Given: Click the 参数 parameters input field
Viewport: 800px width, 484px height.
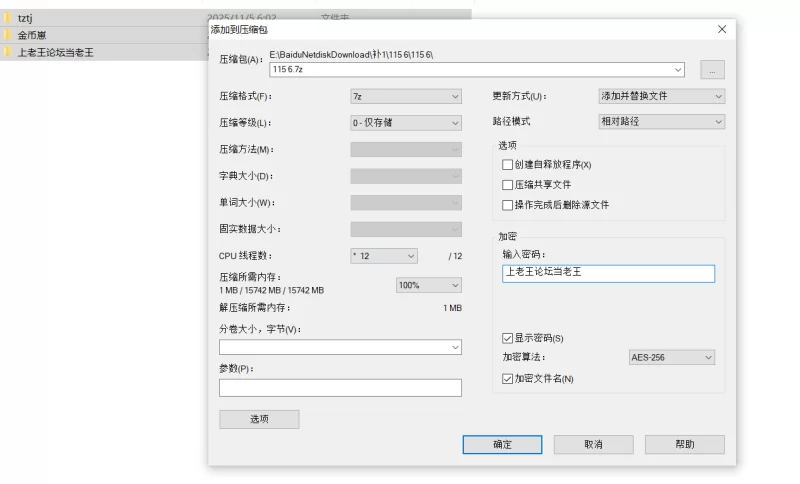Looking at the screenshot, I should tap(340, 388).
